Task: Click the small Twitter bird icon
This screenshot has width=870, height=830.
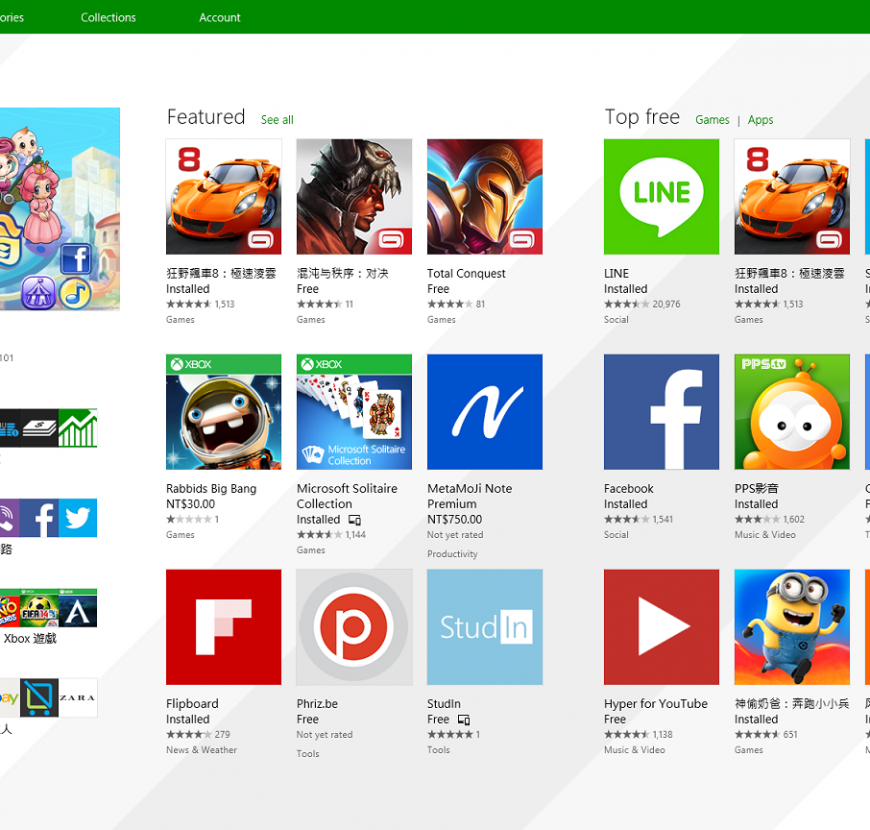Action: [78, 518]
